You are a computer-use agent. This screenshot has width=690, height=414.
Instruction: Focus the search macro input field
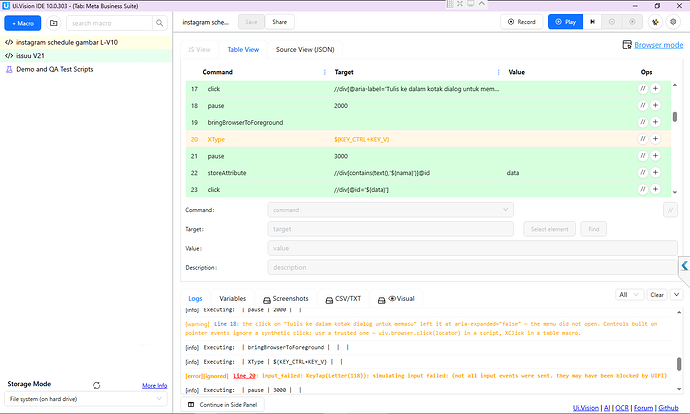(x=110, y=23)
